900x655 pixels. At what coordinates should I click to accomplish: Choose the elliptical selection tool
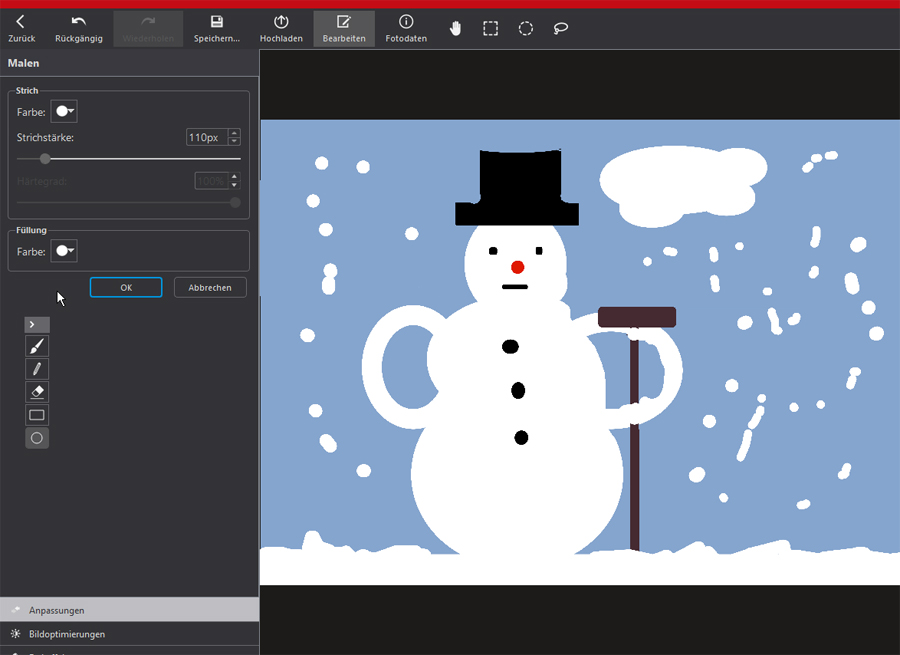[526, 28]
